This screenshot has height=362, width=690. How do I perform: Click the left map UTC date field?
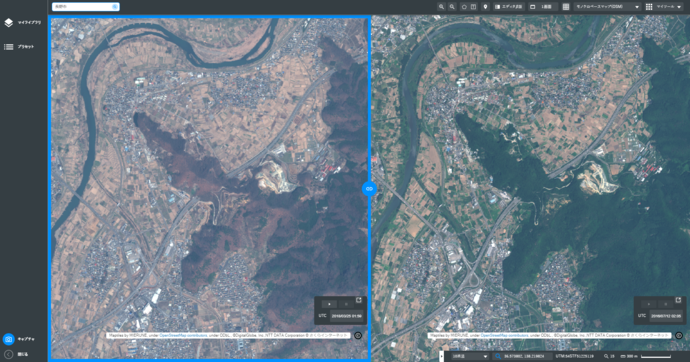click(346, 316)
